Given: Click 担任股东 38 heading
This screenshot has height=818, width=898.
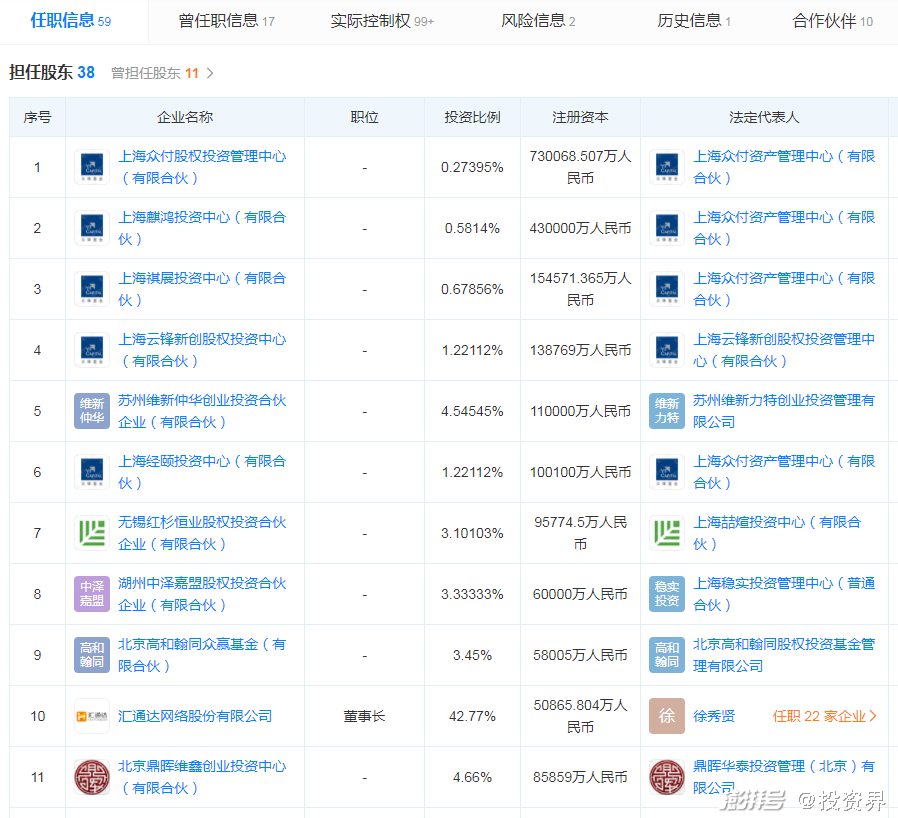Looking at the screenshot, I should (x=52, y=73).
